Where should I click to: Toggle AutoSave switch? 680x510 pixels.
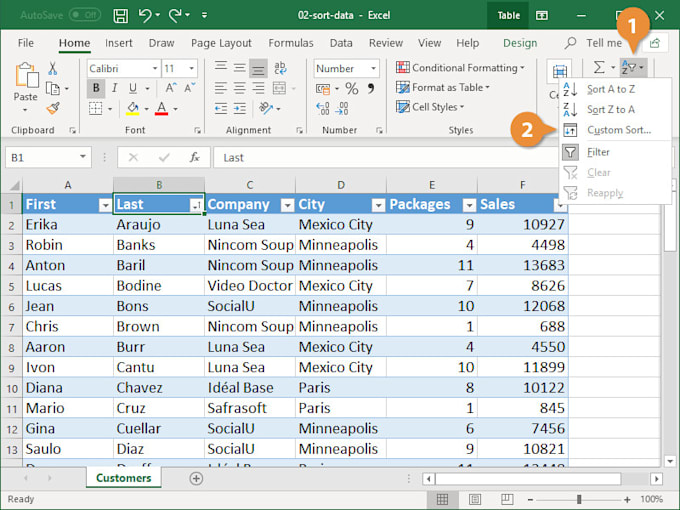click(x=85, y=16)
